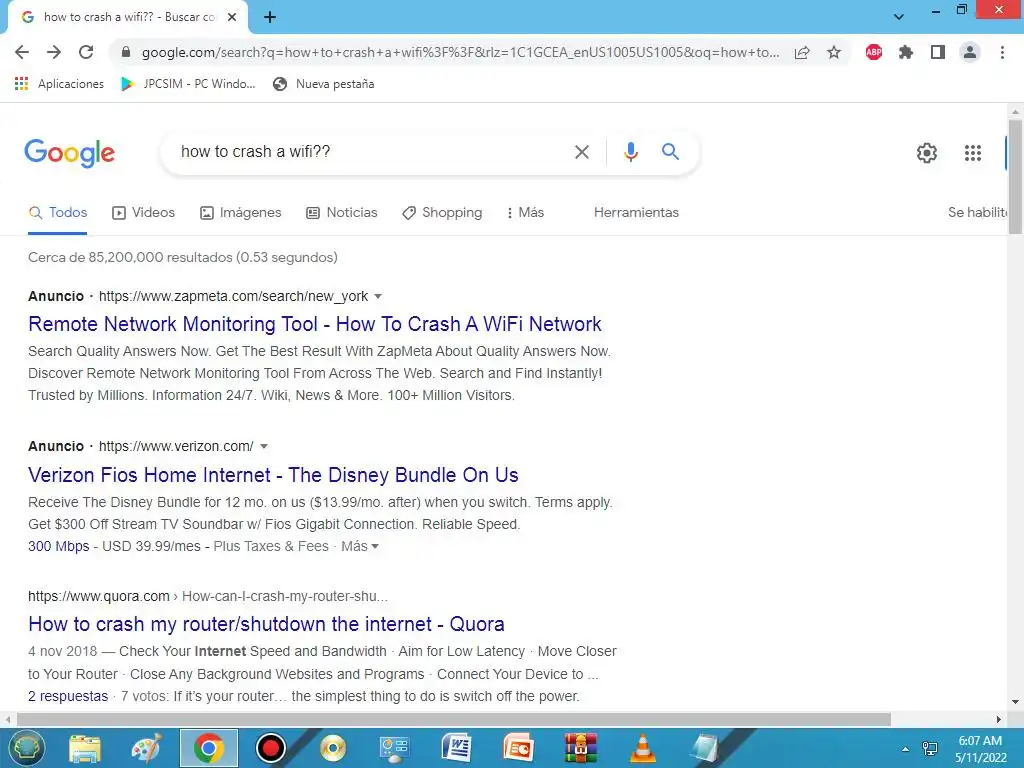Open the 2 respuestas link
Viewport: 1024px width, 768px height.
click(x=68, y=697)
